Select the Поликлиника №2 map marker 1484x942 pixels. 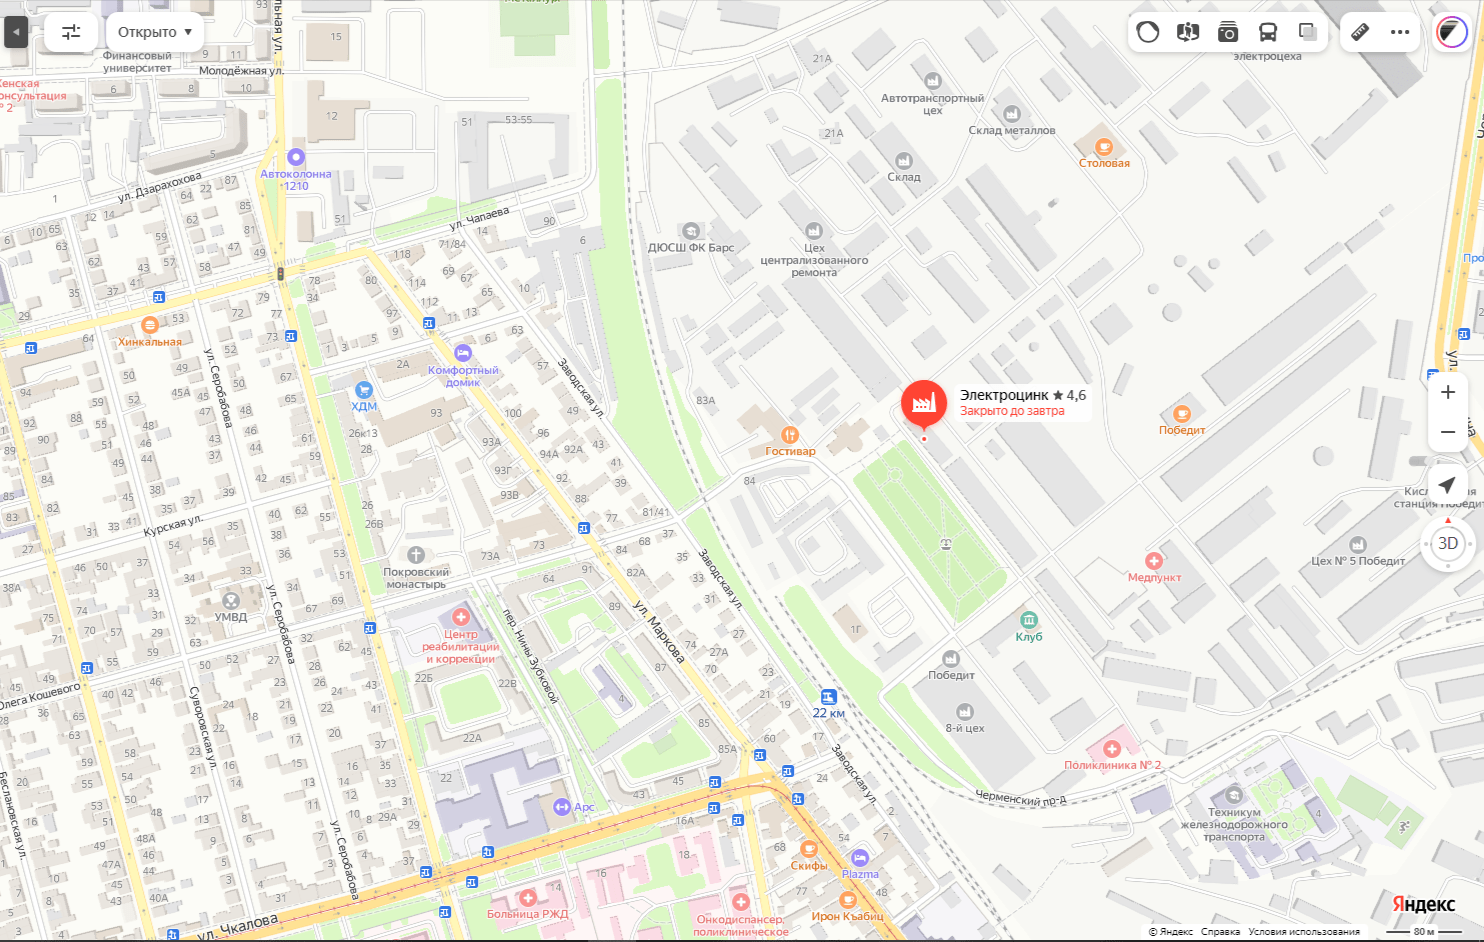1111,749
